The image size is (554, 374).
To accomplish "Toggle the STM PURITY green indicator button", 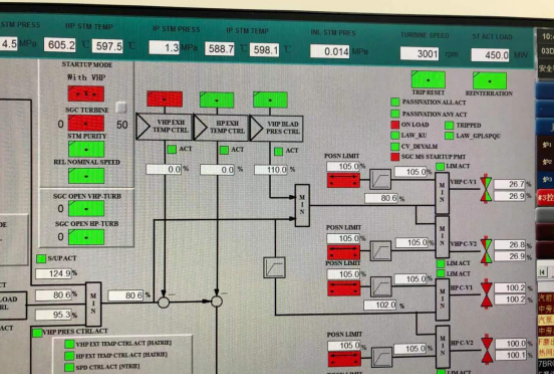I will tap(86, 149).
